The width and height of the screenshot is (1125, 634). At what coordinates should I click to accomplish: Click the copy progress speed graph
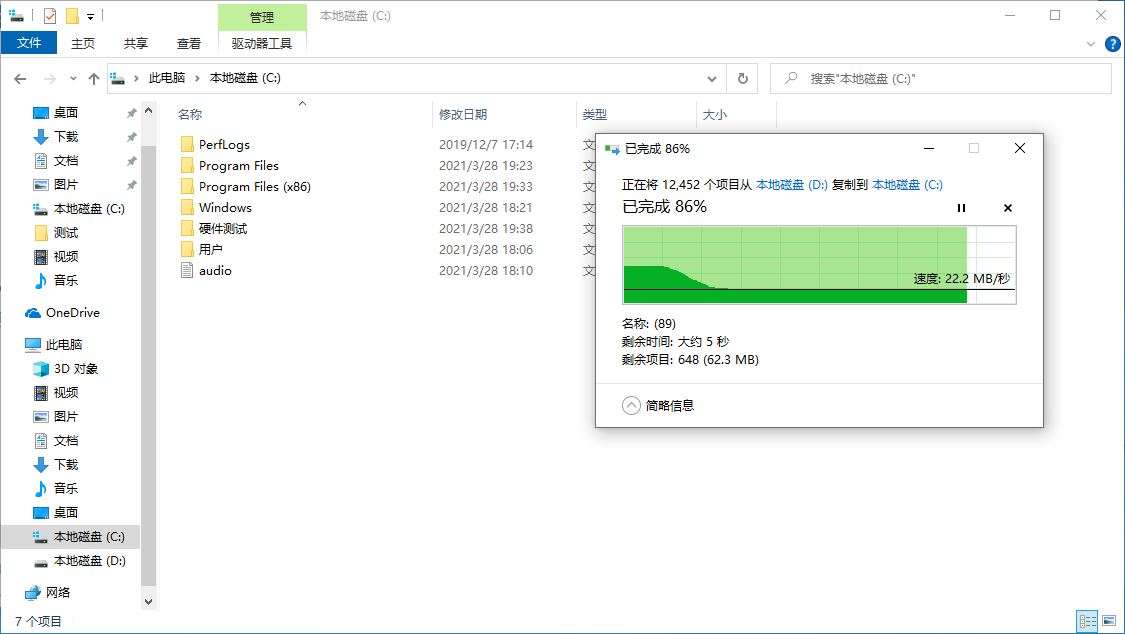[819, 265]
